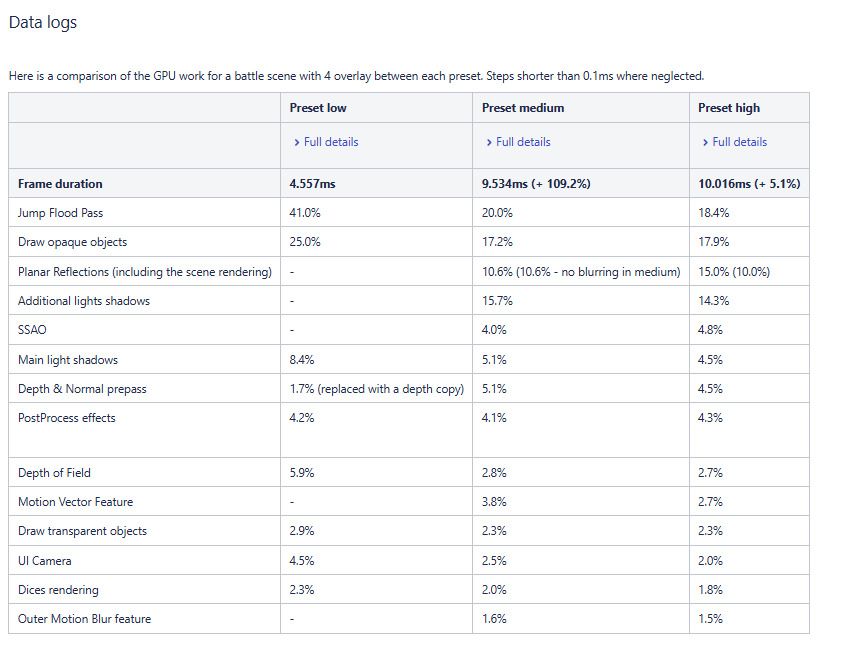The width and height of the screenshot is (851, 649).
Task: Click the Data logs page title
Action: click(44, 21)
